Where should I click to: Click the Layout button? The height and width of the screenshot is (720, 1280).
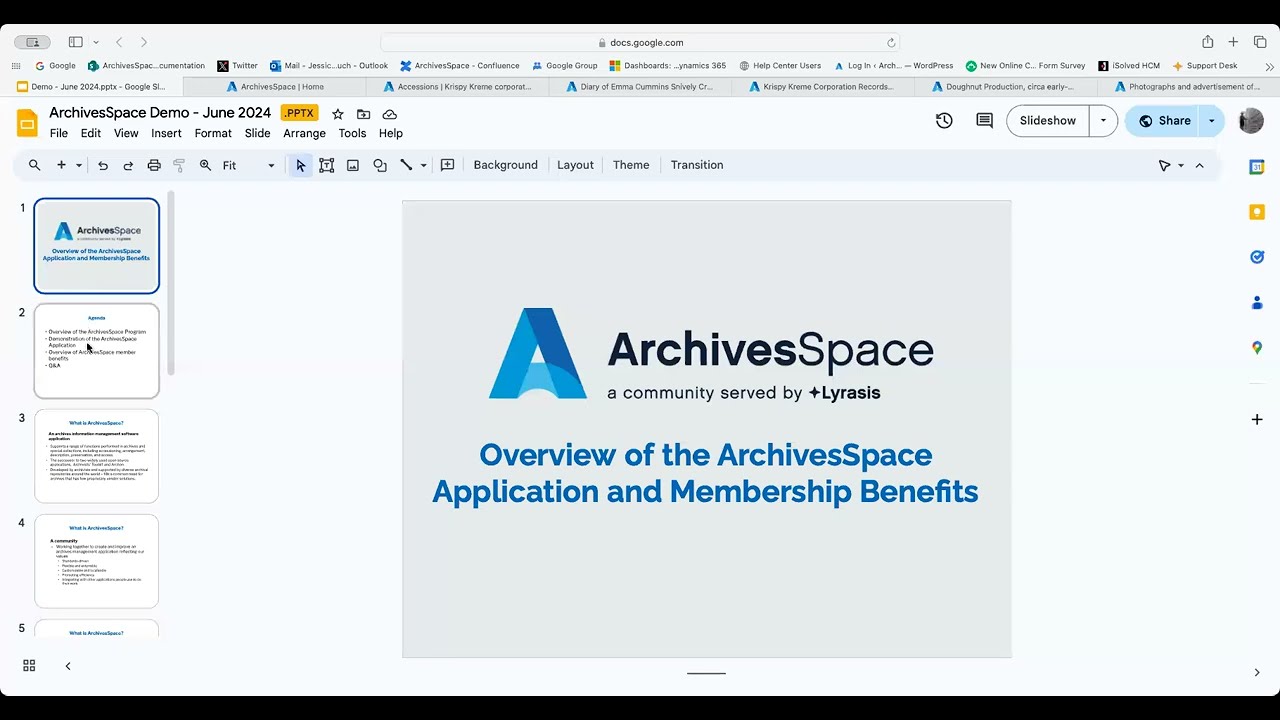(575, 165)
